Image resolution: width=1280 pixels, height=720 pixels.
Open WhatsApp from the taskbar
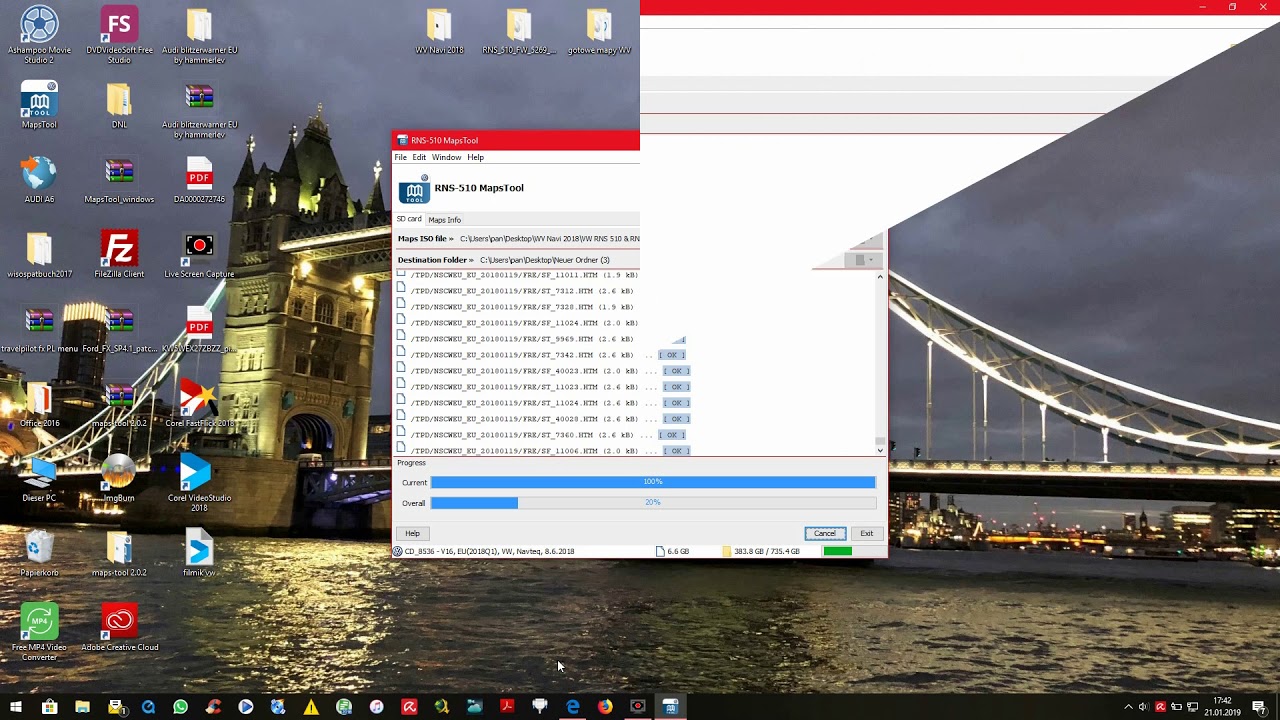coord(180,707)
